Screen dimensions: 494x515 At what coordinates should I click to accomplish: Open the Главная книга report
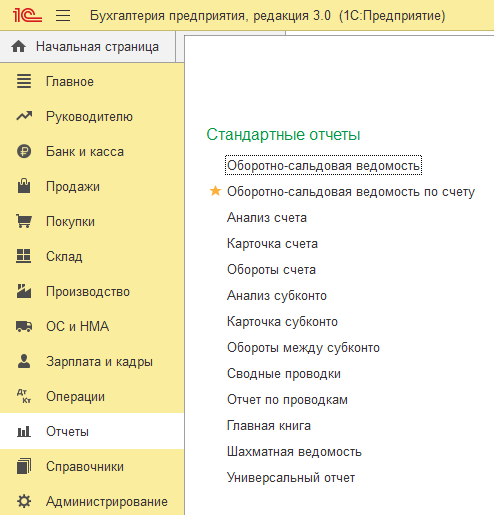[269, 426]
